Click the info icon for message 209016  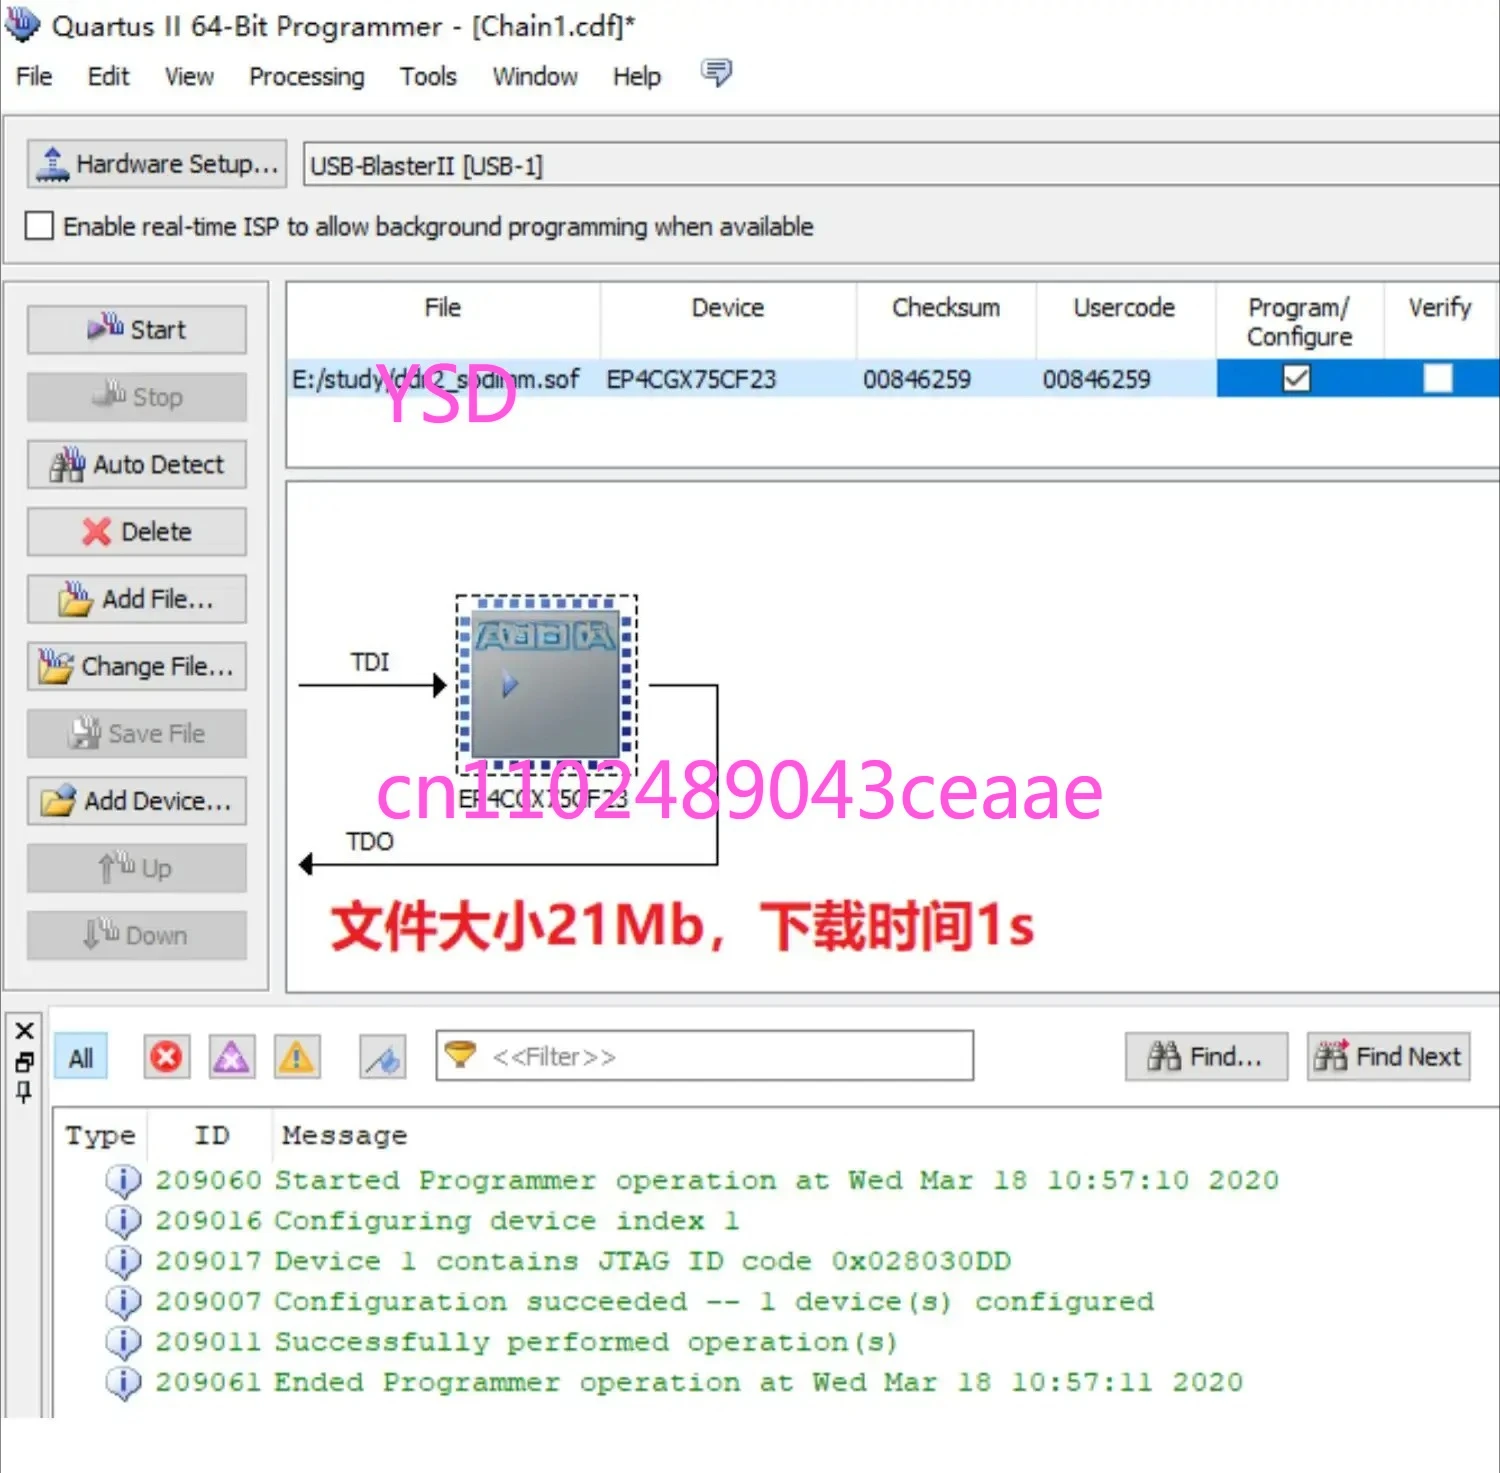123,1221
